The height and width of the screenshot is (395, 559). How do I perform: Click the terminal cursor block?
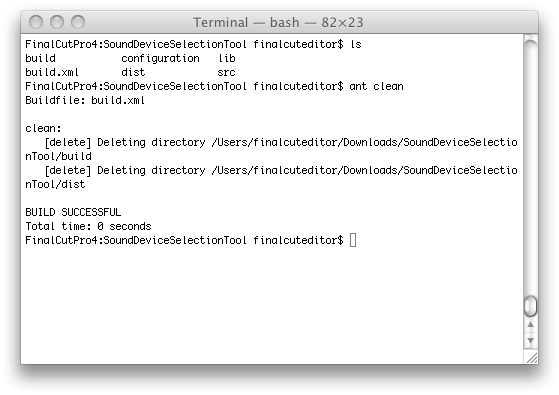tap(353, 240)
